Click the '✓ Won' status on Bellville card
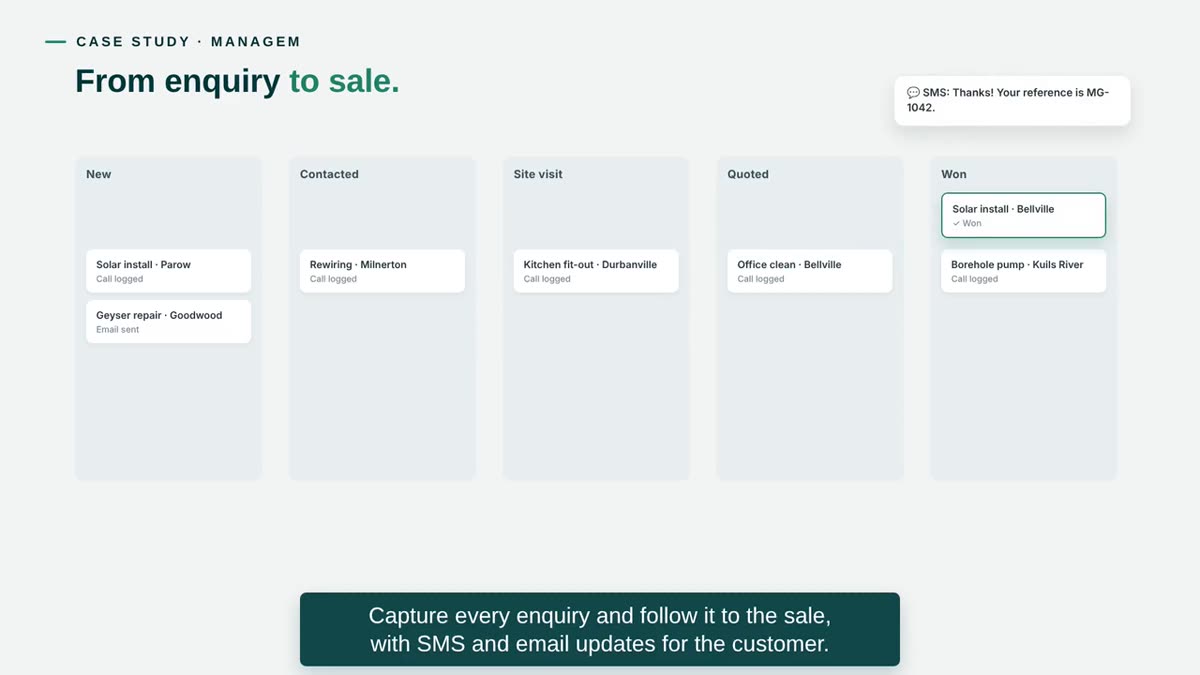The image size is (1200, 675). 967,224
